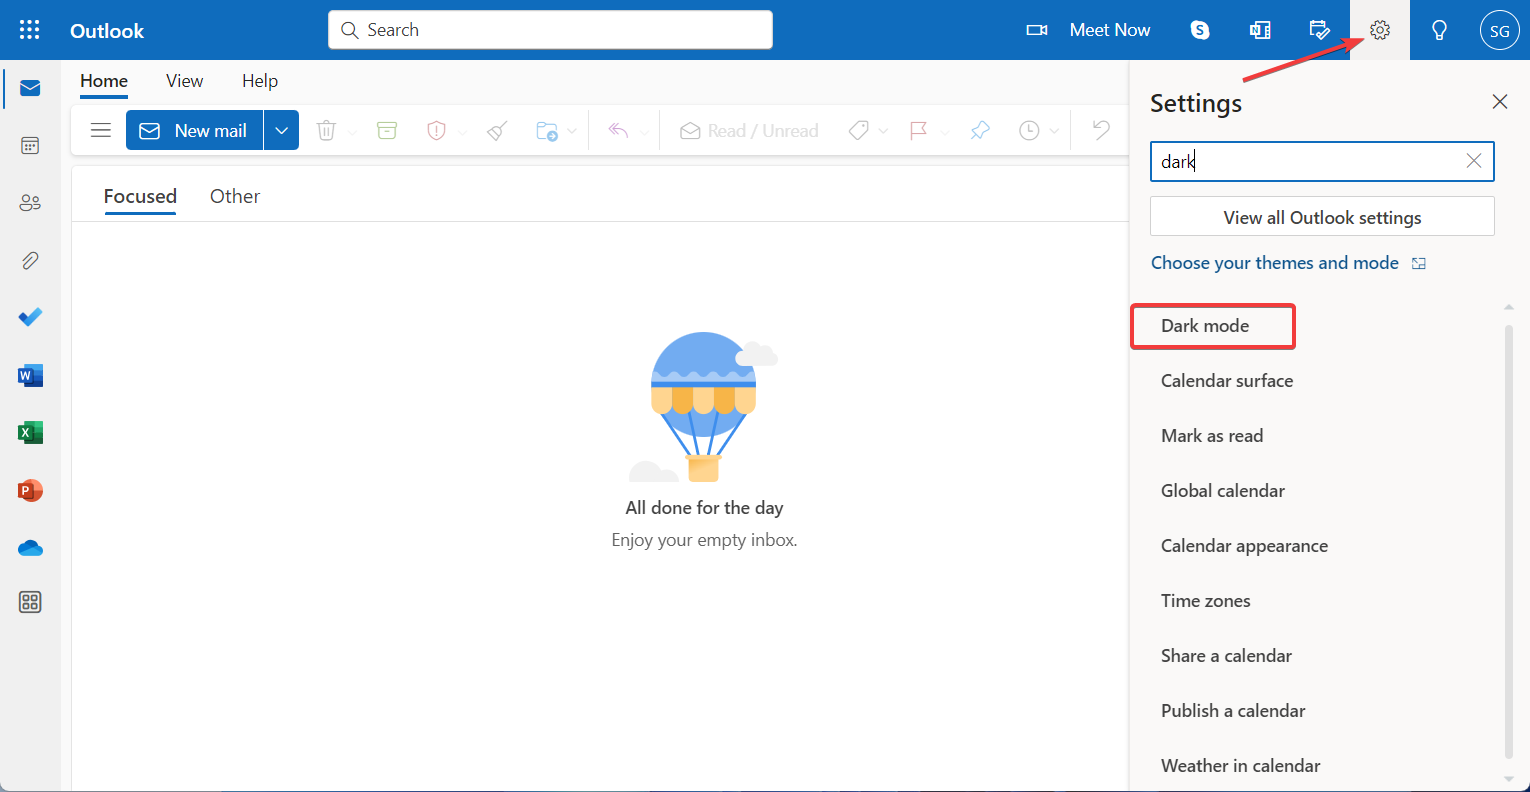Image resolution: width=1530 pixels, height=792 pixels.
Task: Open the My Day calendar-check pane
Action: click(1320, 30)
